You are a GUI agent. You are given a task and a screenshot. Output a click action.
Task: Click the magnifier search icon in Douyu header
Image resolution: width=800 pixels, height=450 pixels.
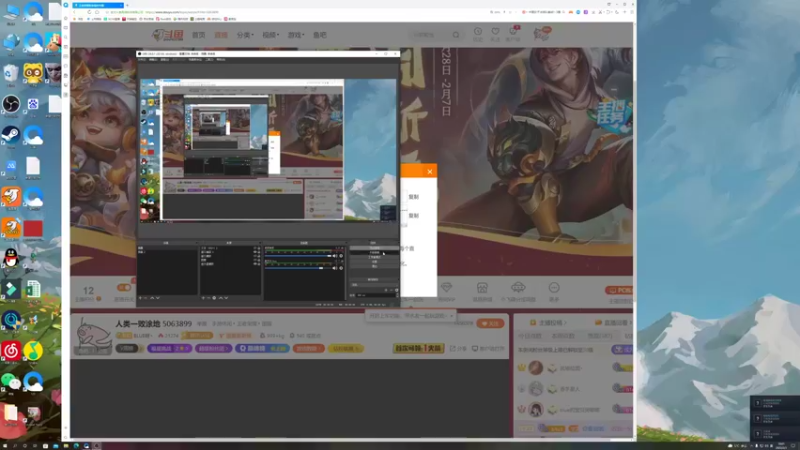(x=456, y=35)
